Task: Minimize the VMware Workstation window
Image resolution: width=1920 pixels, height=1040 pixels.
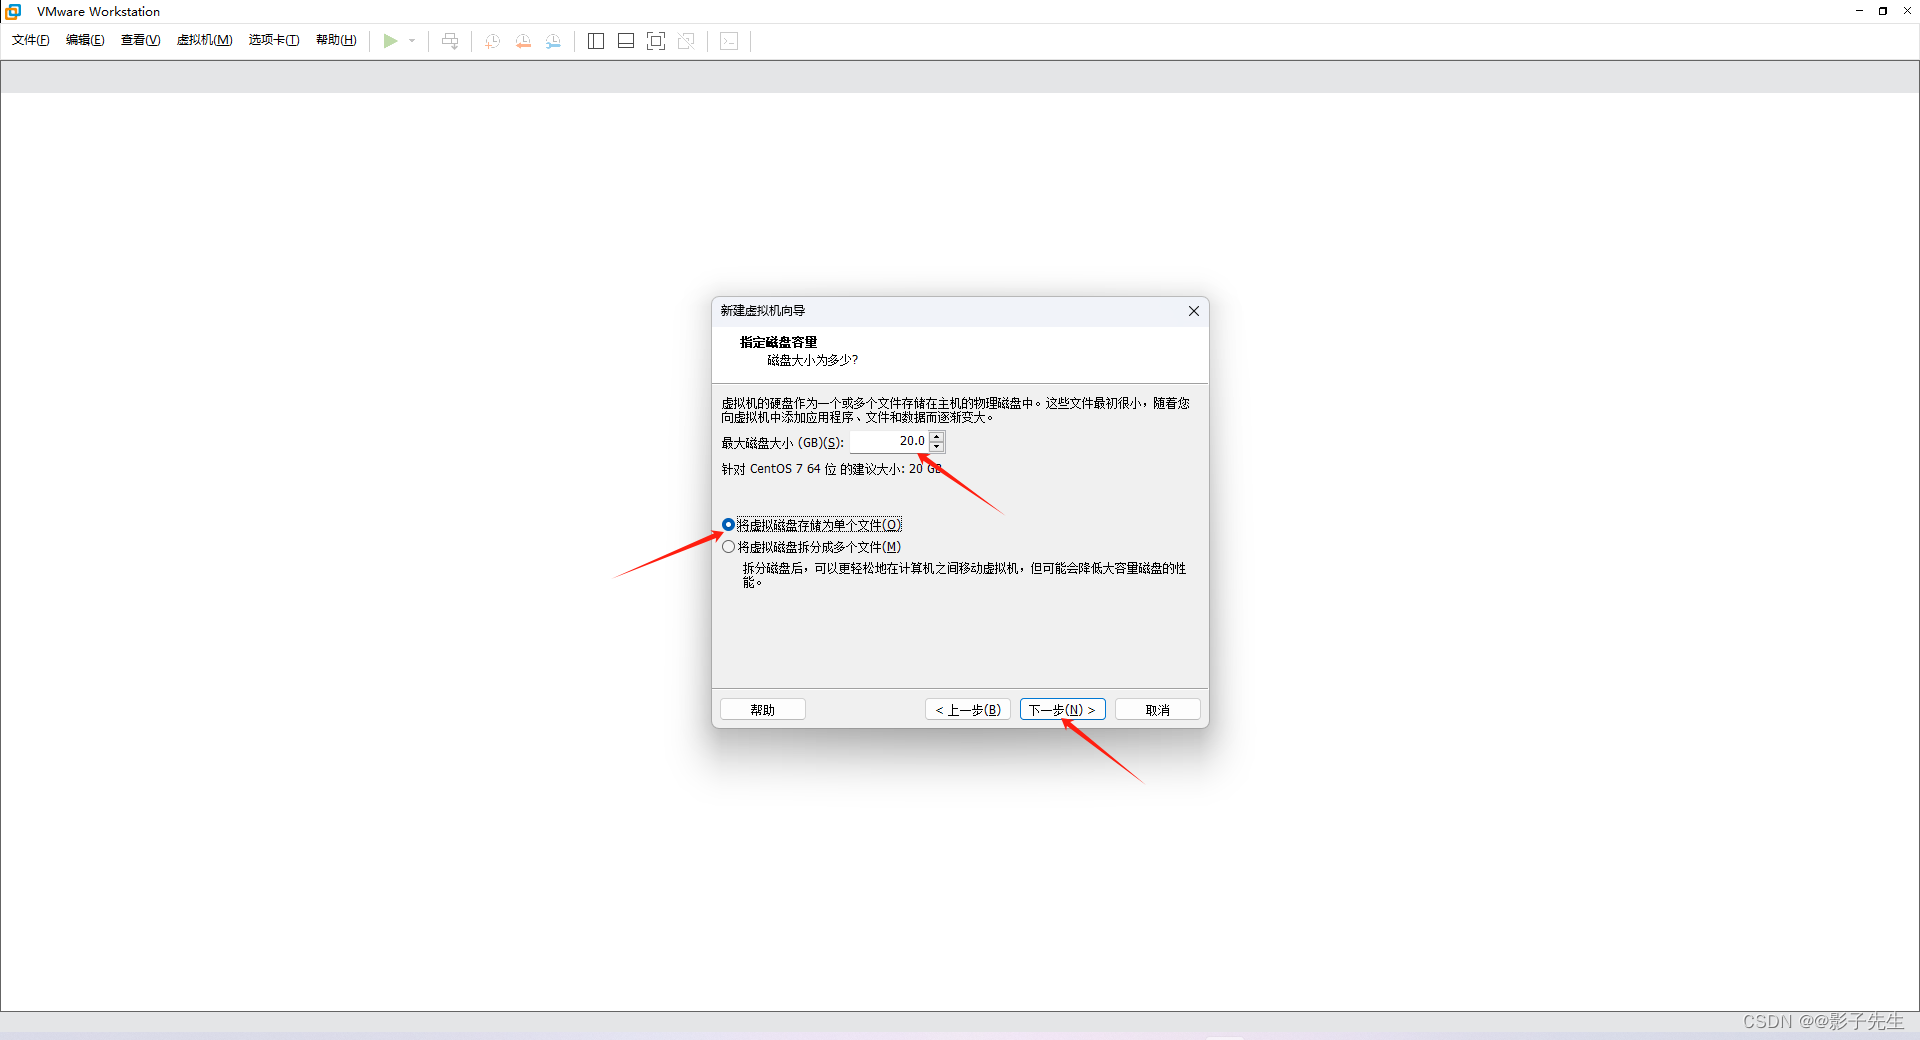Action: [1859, 11]
